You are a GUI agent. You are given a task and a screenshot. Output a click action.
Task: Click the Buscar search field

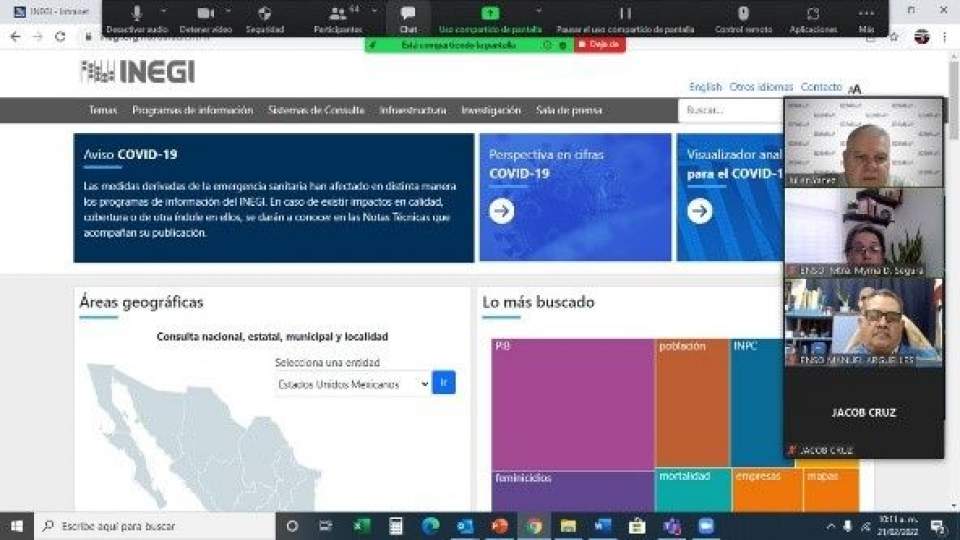coord(730,110)
